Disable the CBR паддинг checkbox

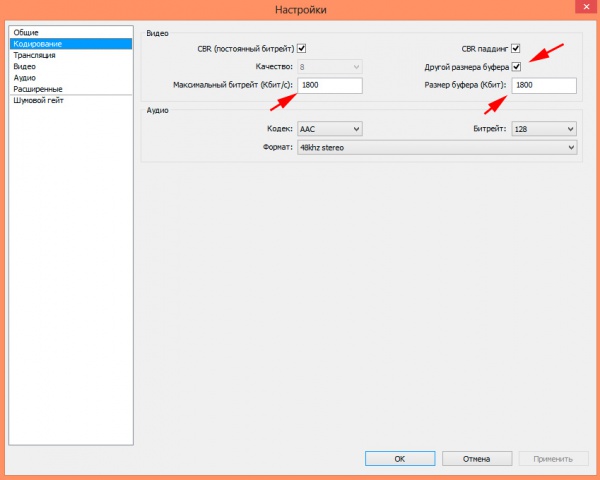tap(516, 48)
